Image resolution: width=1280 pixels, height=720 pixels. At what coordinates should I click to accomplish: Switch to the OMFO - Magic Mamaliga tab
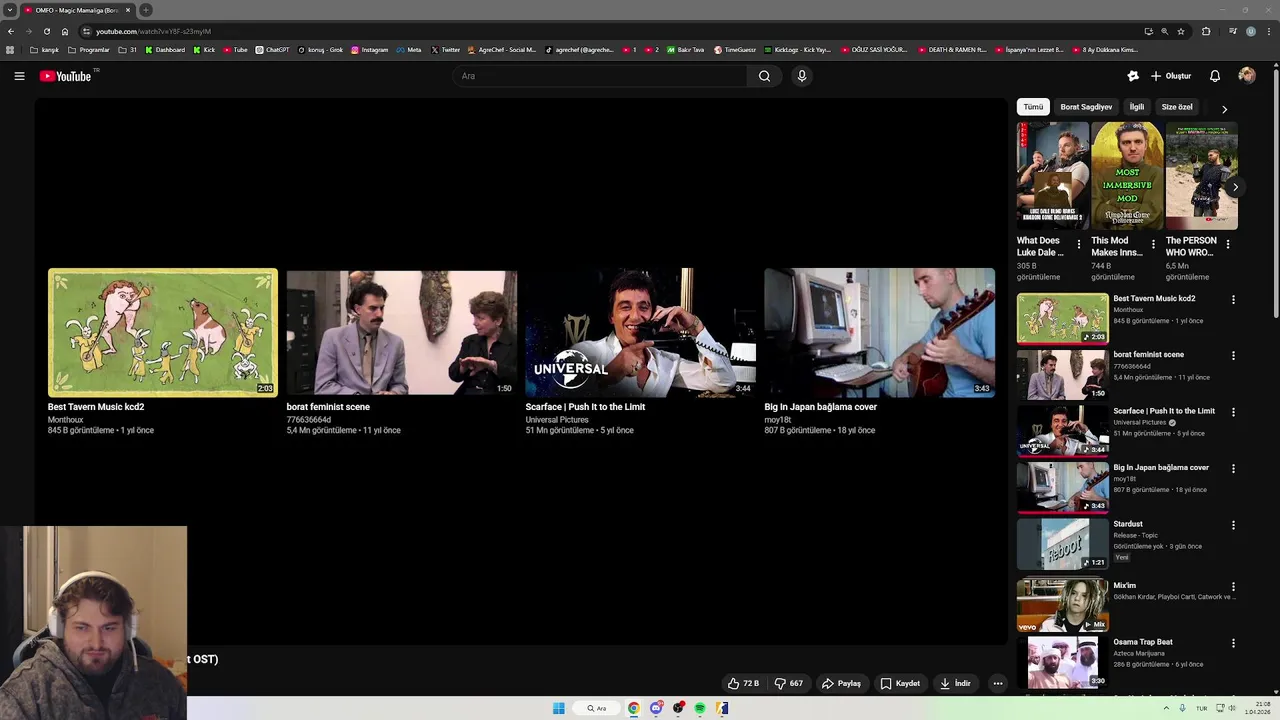coord(76,10)
